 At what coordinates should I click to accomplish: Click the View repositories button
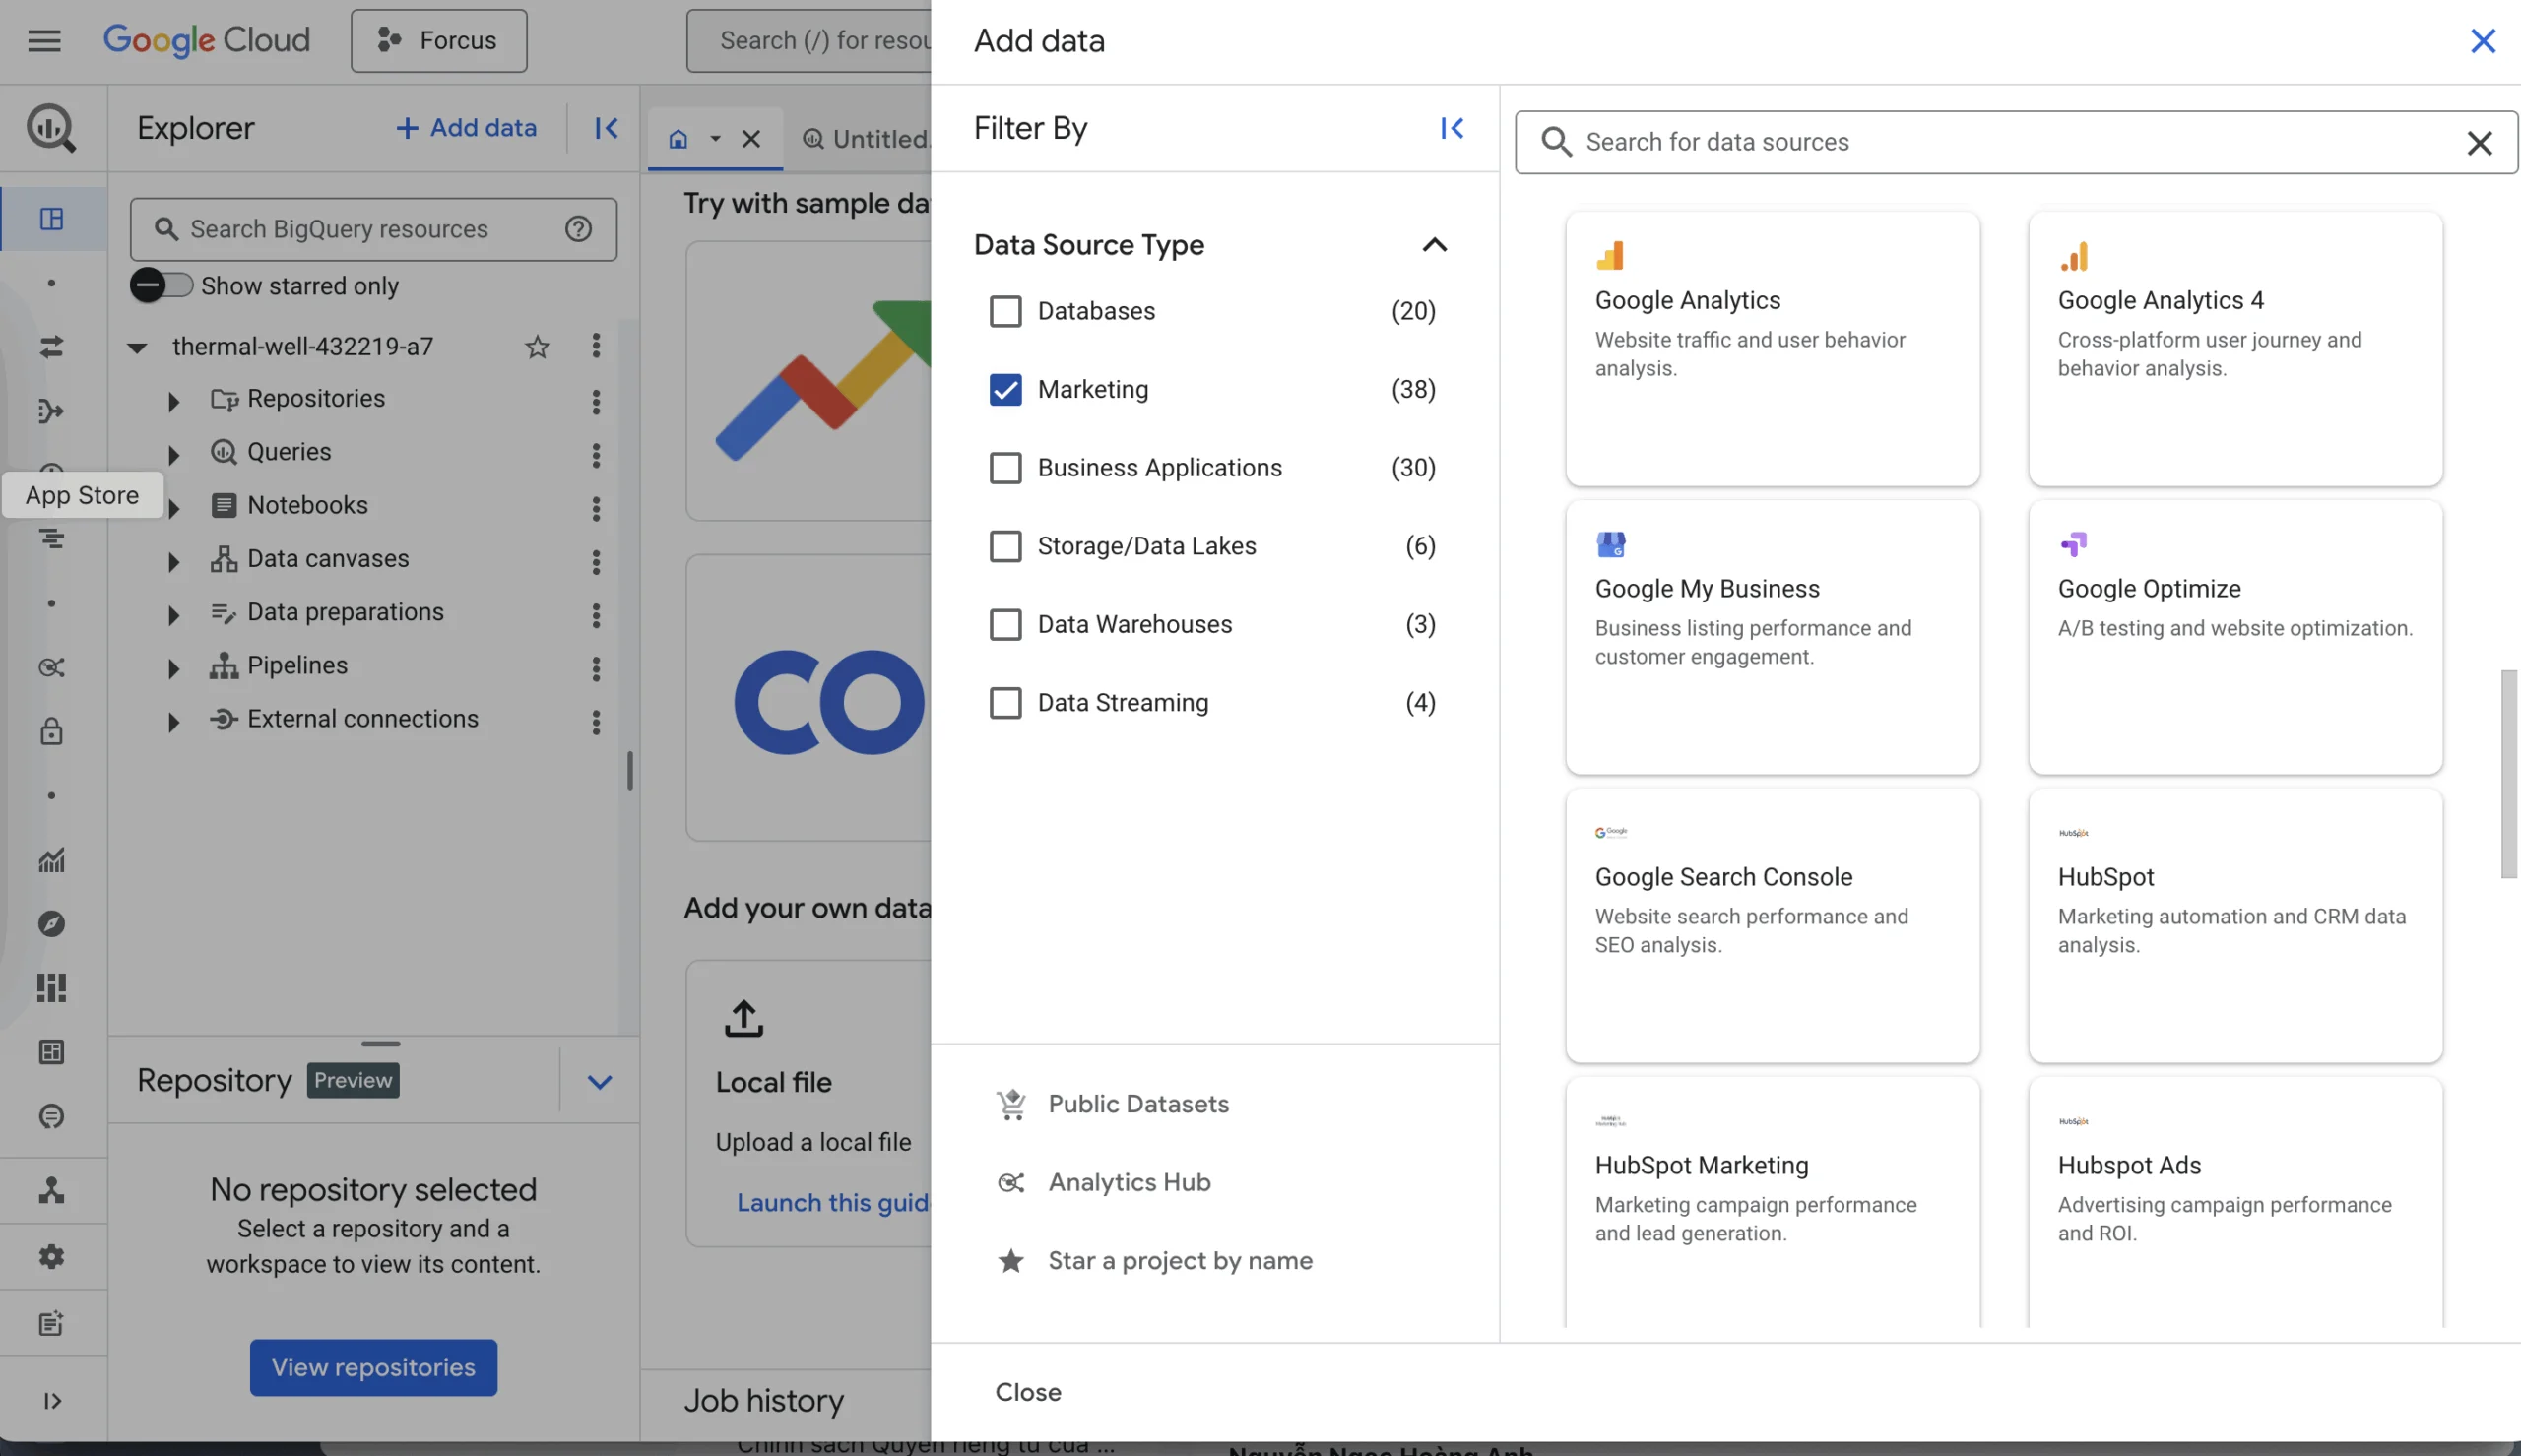pos(373,1367)
